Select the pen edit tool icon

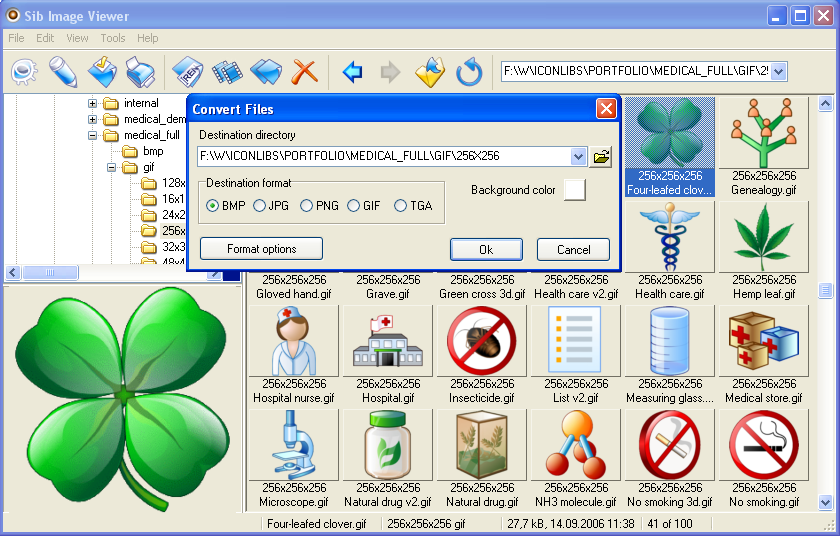(x=63, y=71)
